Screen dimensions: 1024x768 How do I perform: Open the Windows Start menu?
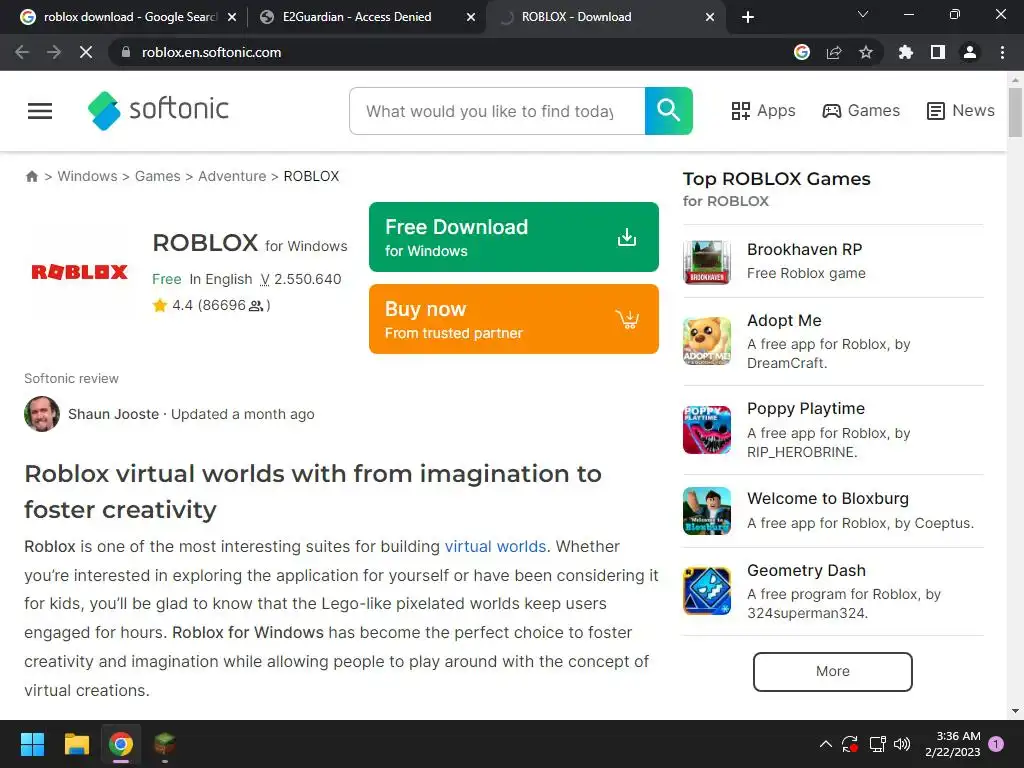(x=32, y=744)
